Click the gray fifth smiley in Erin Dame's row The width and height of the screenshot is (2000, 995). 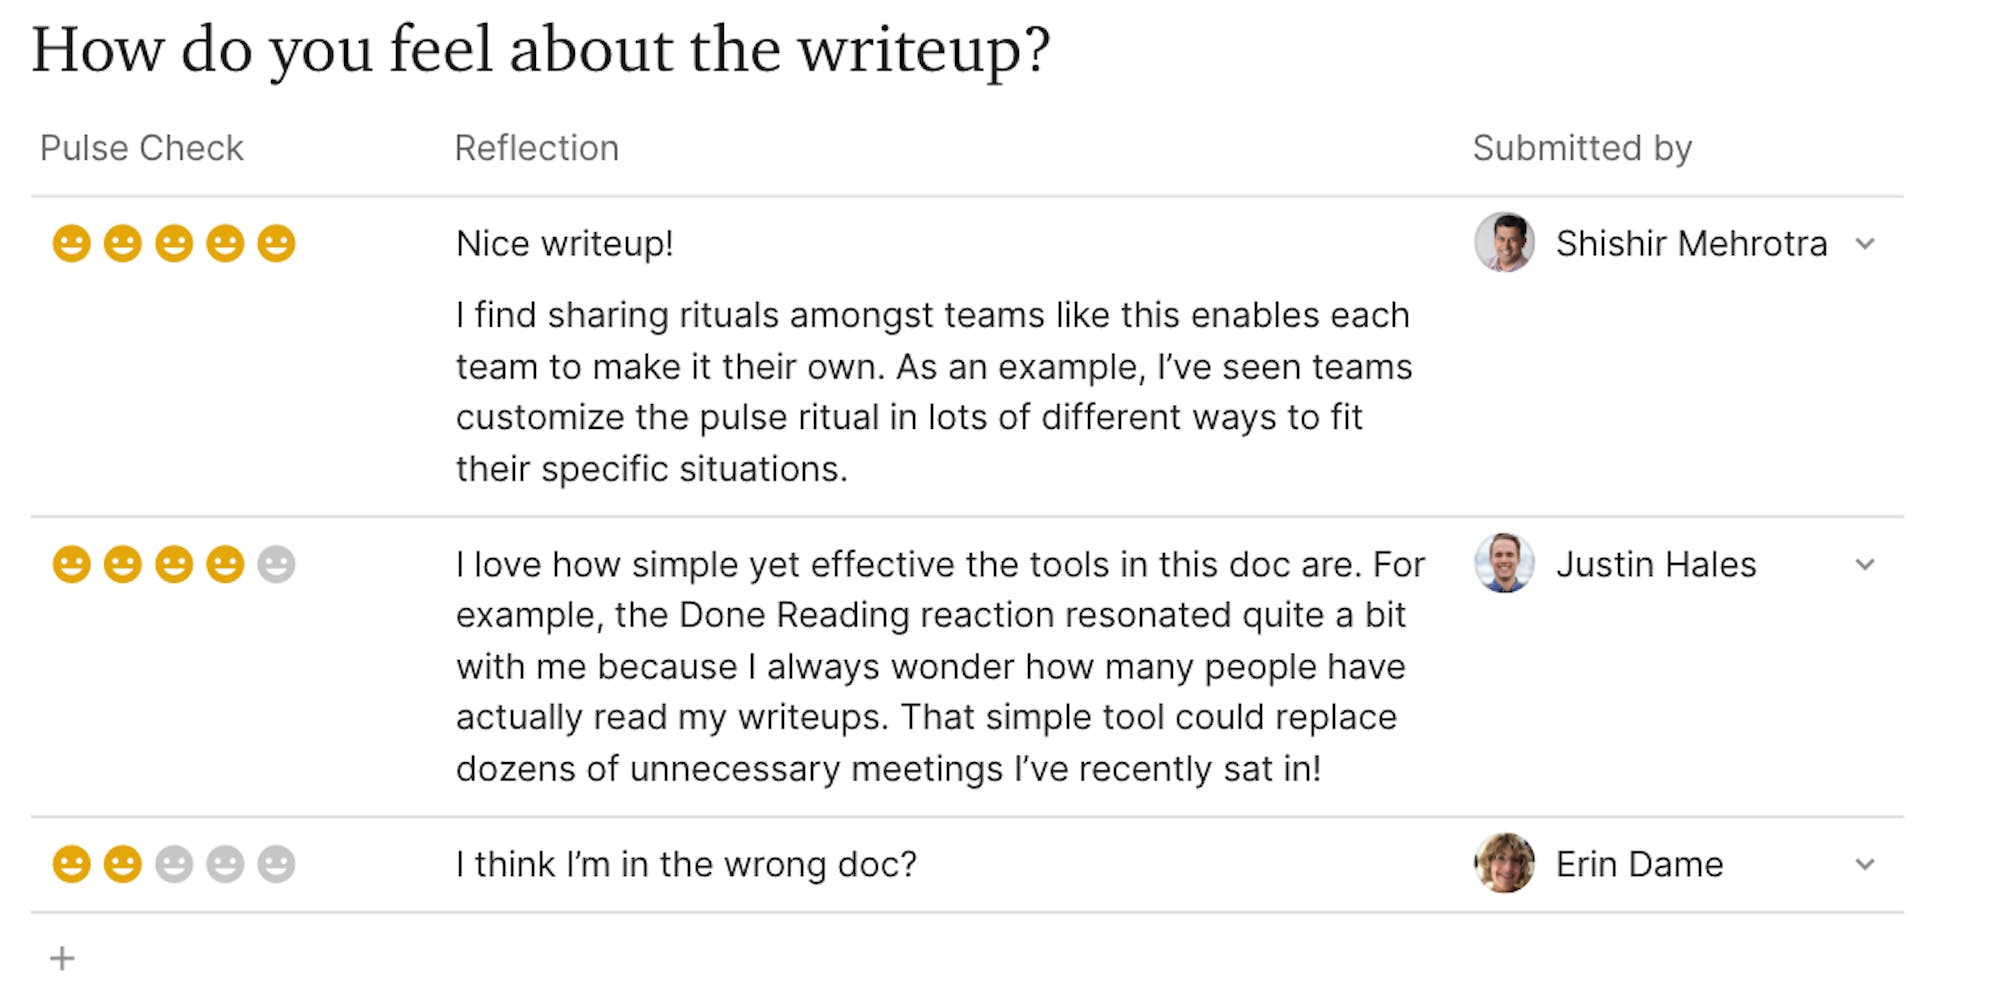(x=276, y=864)
